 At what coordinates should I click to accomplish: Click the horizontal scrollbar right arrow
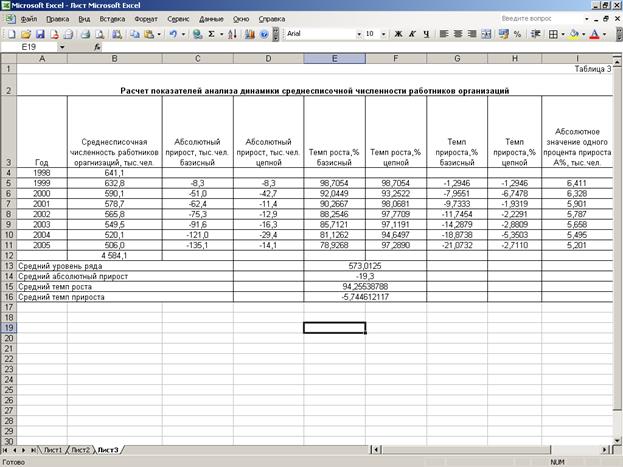(604, 450)
